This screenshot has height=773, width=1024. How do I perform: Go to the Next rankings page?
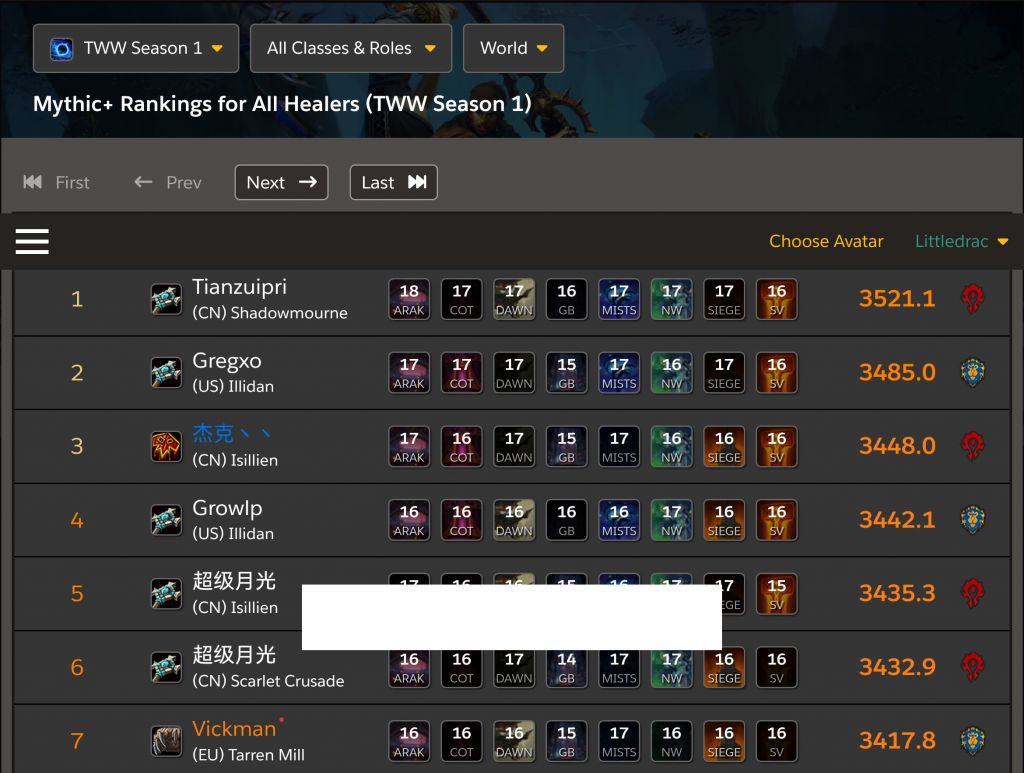[x=281, y=182]
